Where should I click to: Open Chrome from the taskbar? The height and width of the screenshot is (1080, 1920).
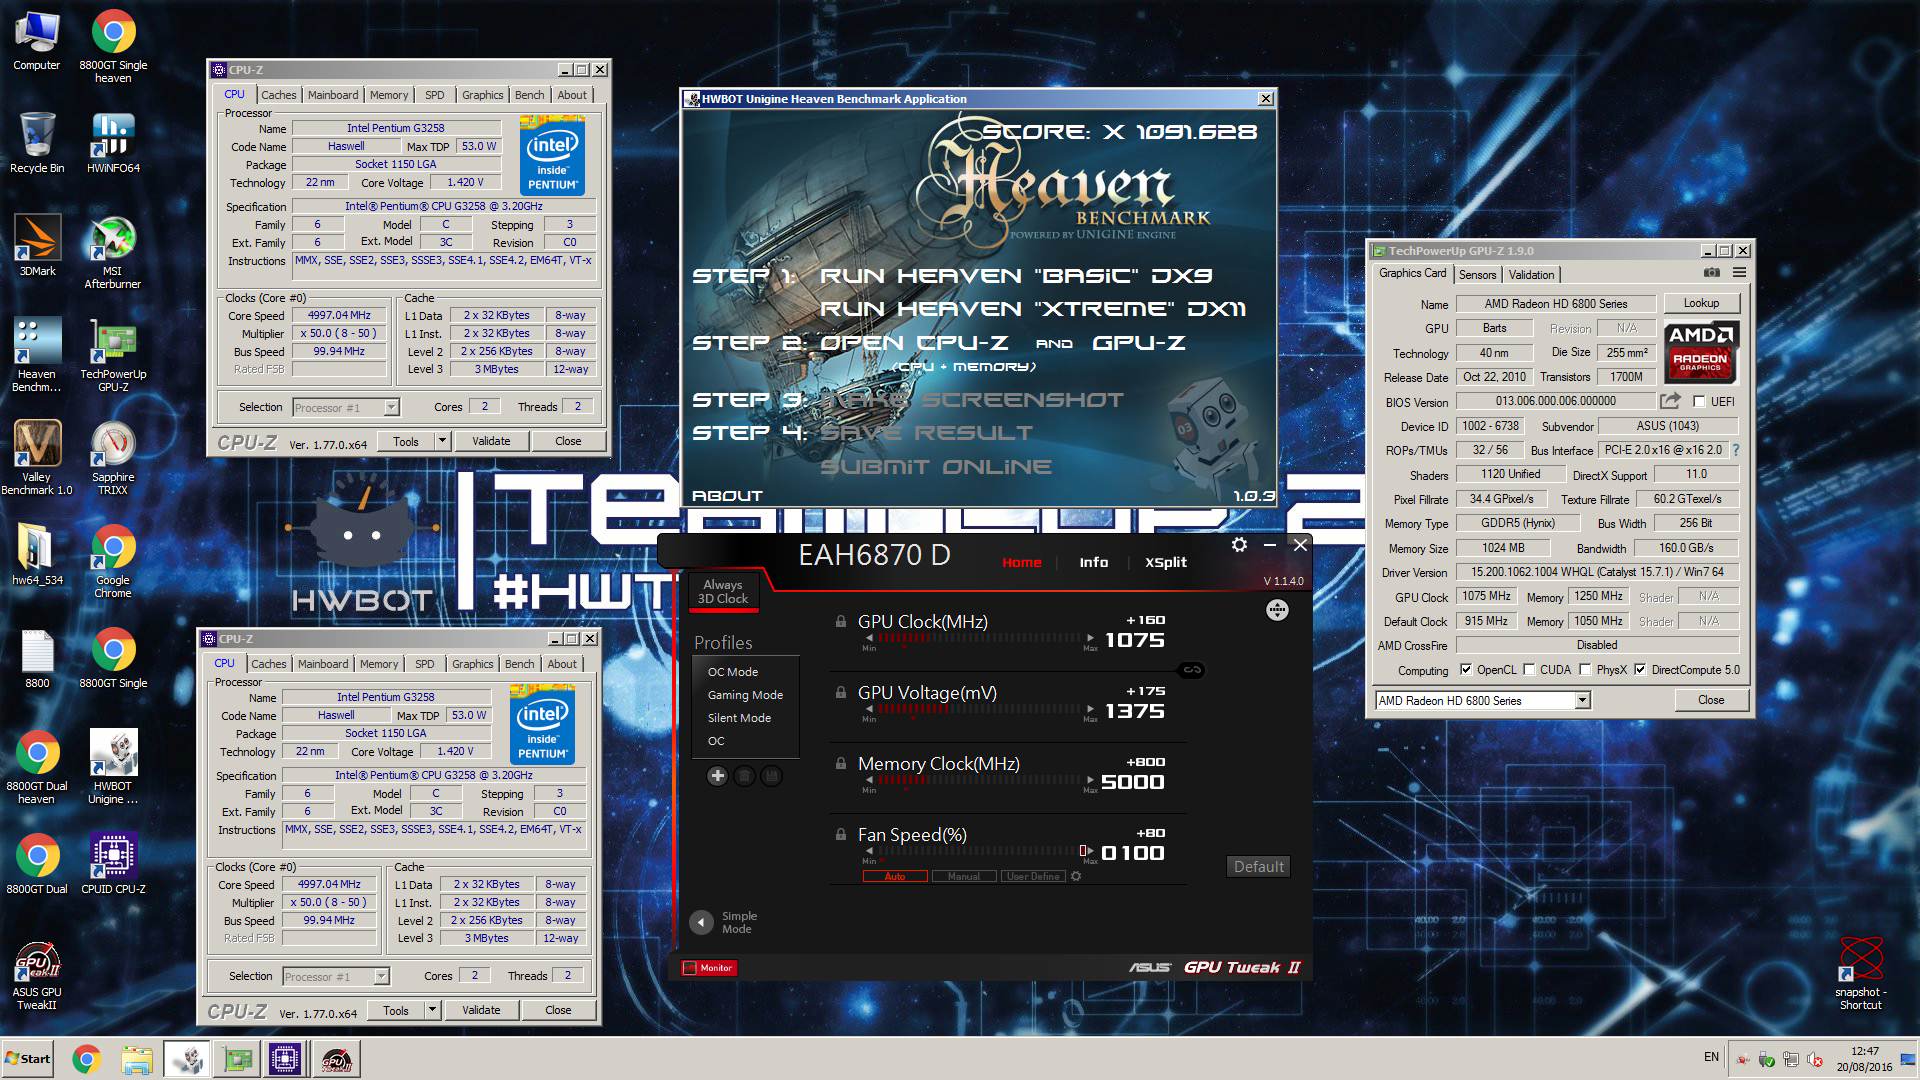(86, 1059)
